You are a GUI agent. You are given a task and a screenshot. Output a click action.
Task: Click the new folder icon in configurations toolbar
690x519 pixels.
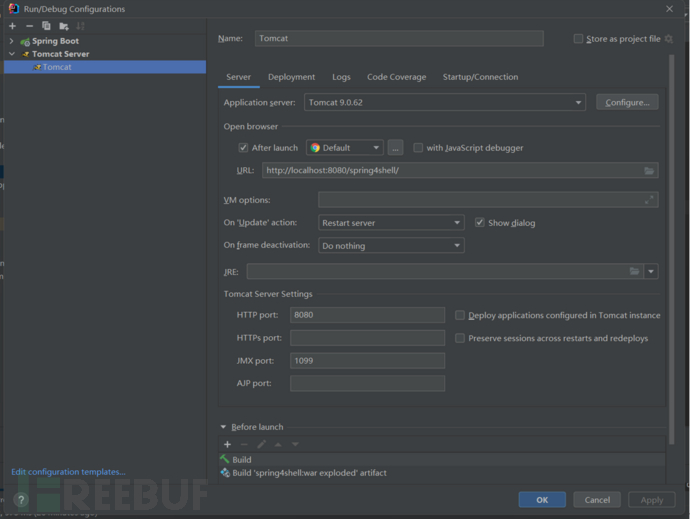[64, 26]
